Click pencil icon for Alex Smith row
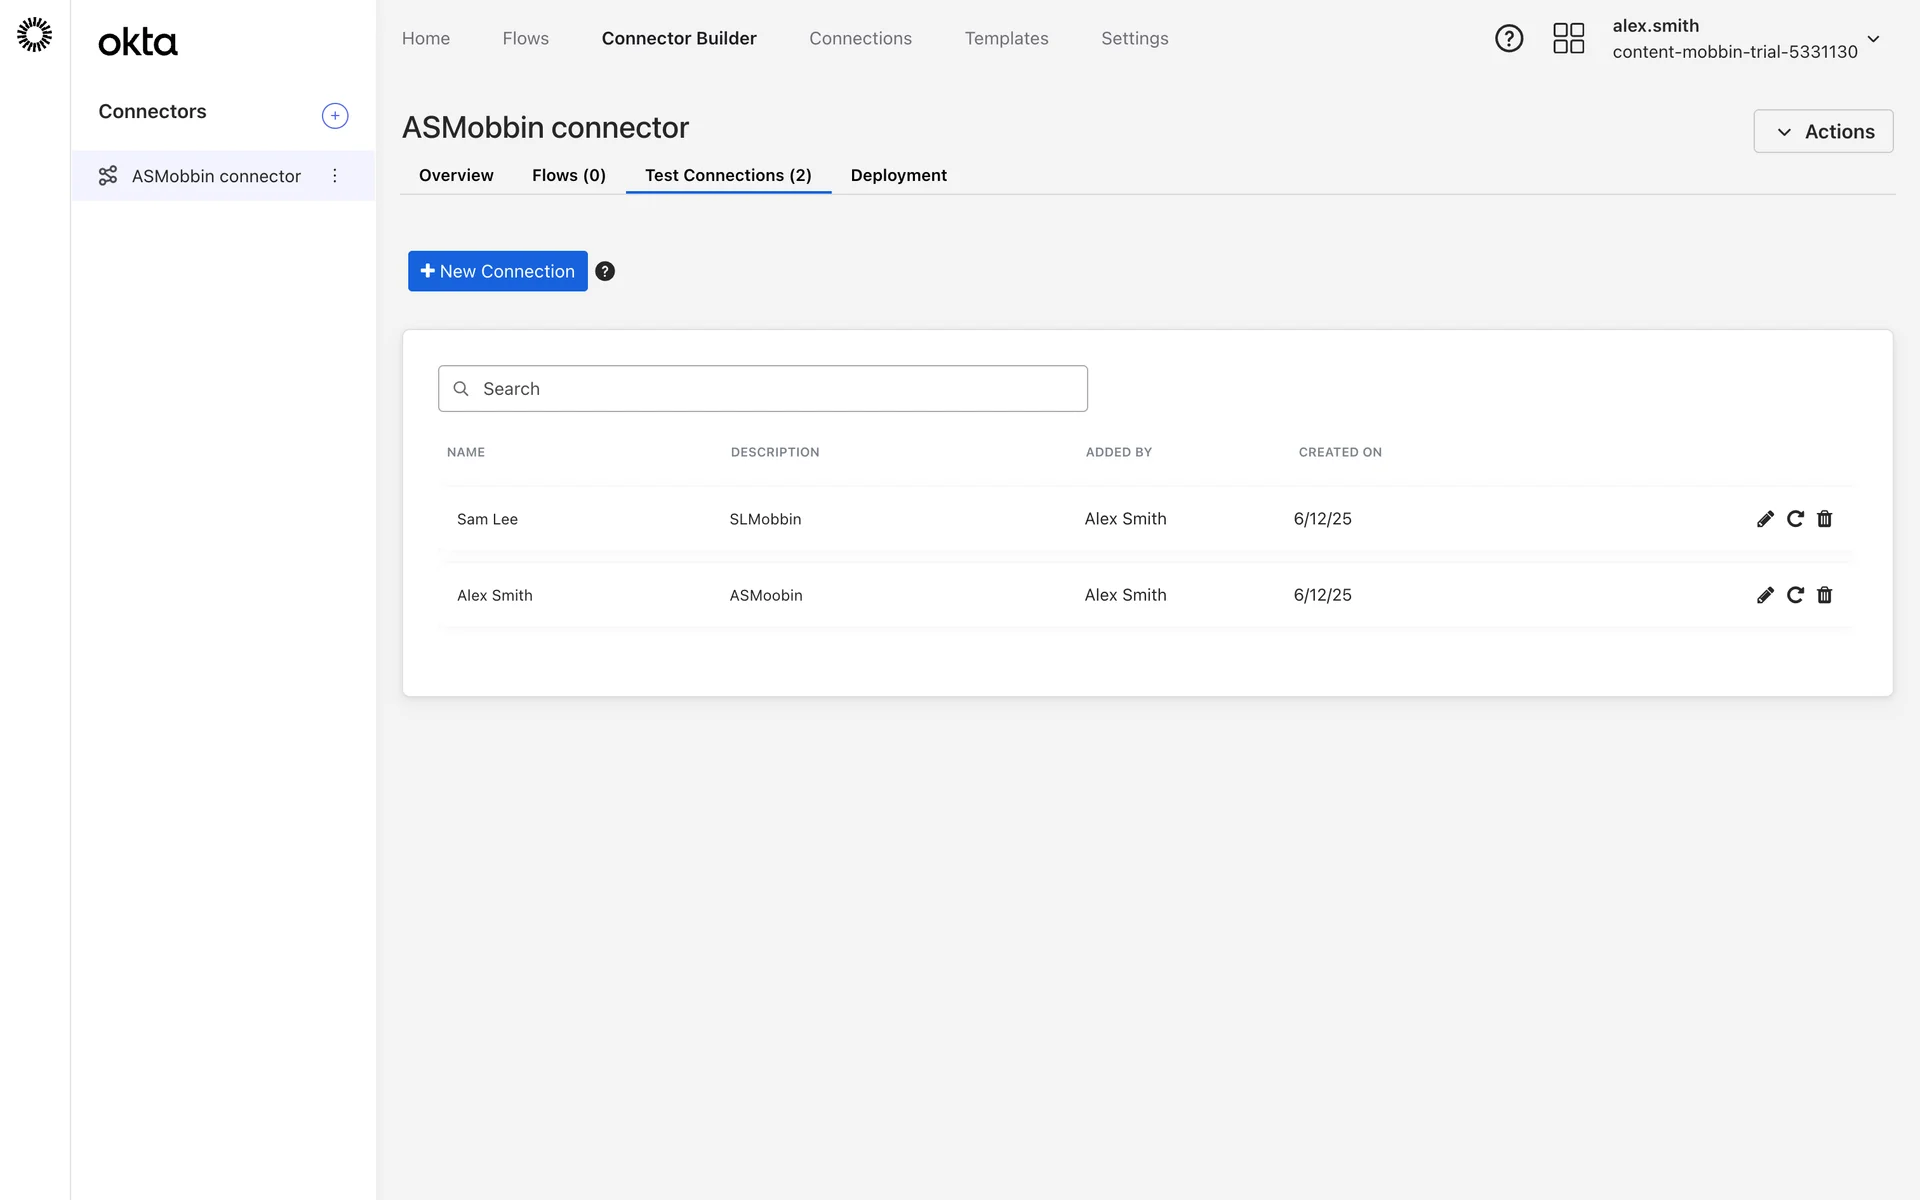 pos(1765,595)
